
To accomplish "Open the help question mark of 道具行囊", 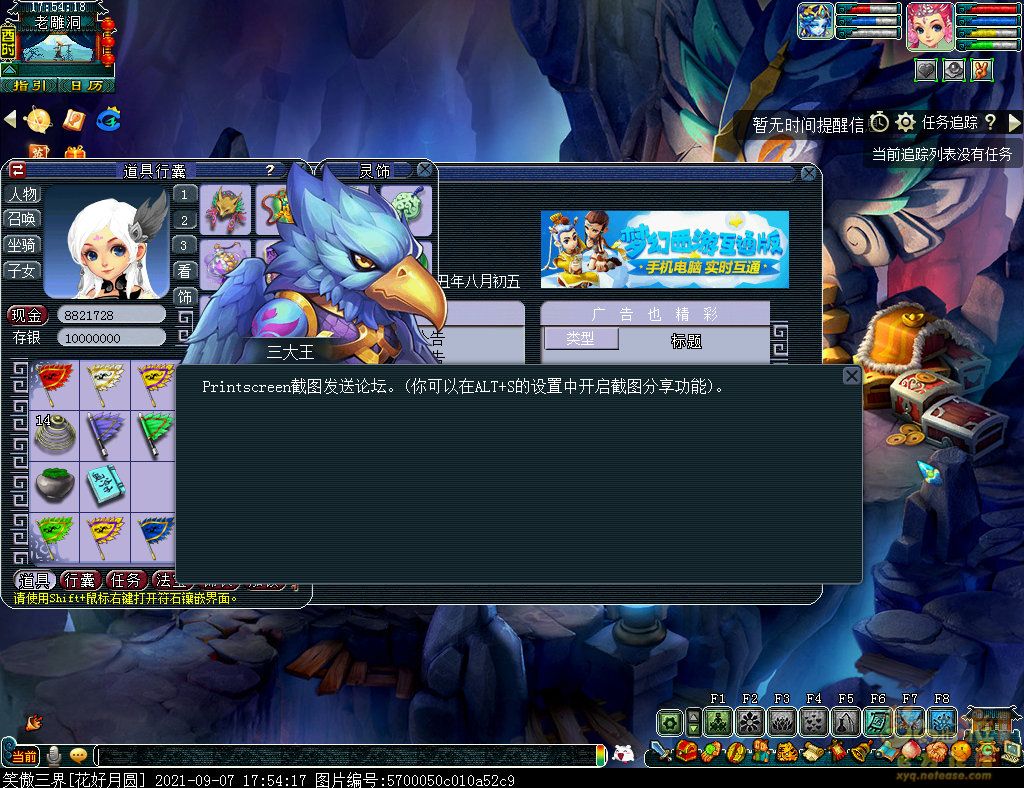I will click(270, 170).
